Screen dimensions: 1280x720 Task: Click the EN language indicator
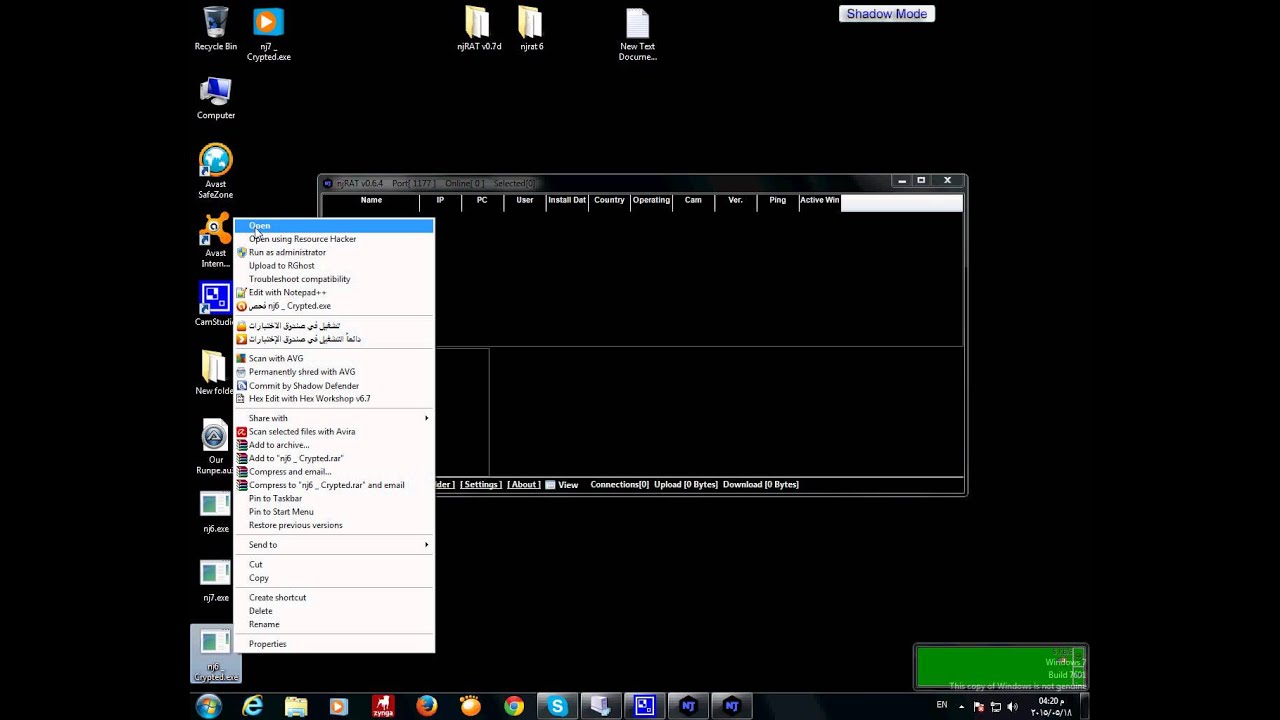click(942, 705)
